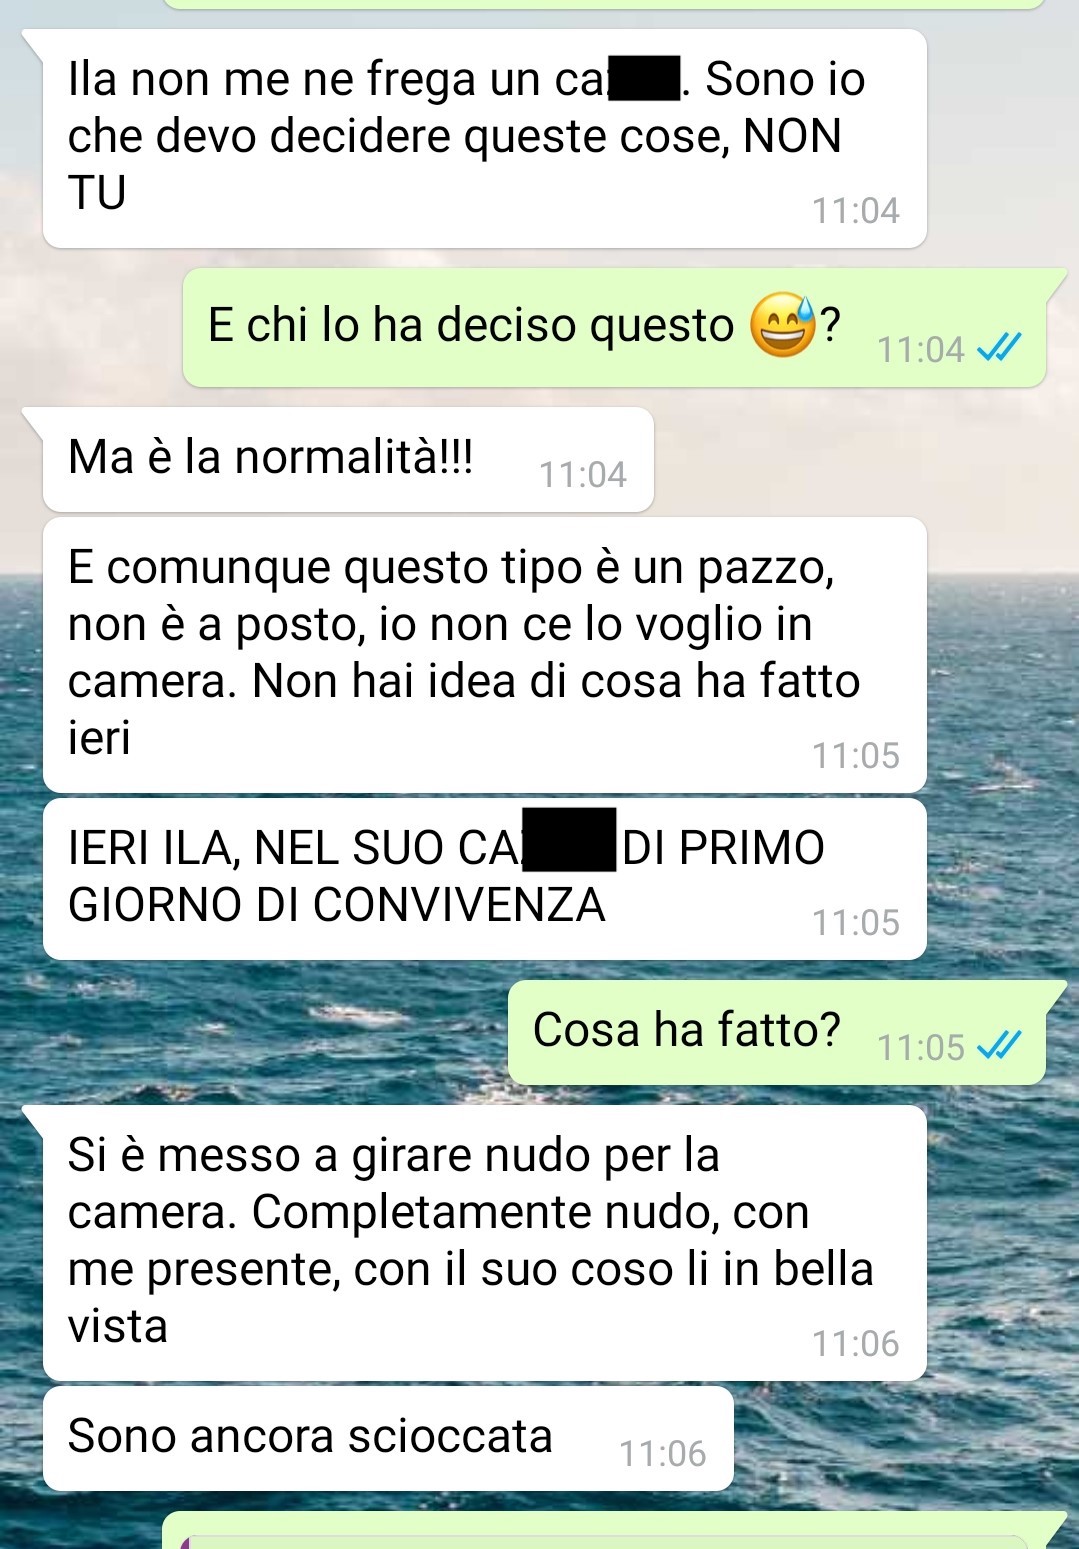Screen dimensions: 1079x1549
Task: Tap the sea wallpaper beside 'Sono ancora scioccata'
Action: [x=900, y=1440]
